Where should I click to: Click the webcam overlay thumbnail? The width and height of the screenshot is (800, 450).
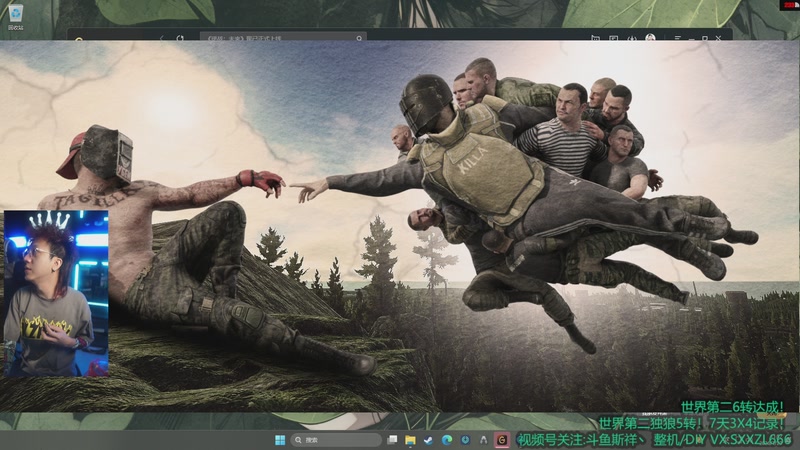(56, 293)
